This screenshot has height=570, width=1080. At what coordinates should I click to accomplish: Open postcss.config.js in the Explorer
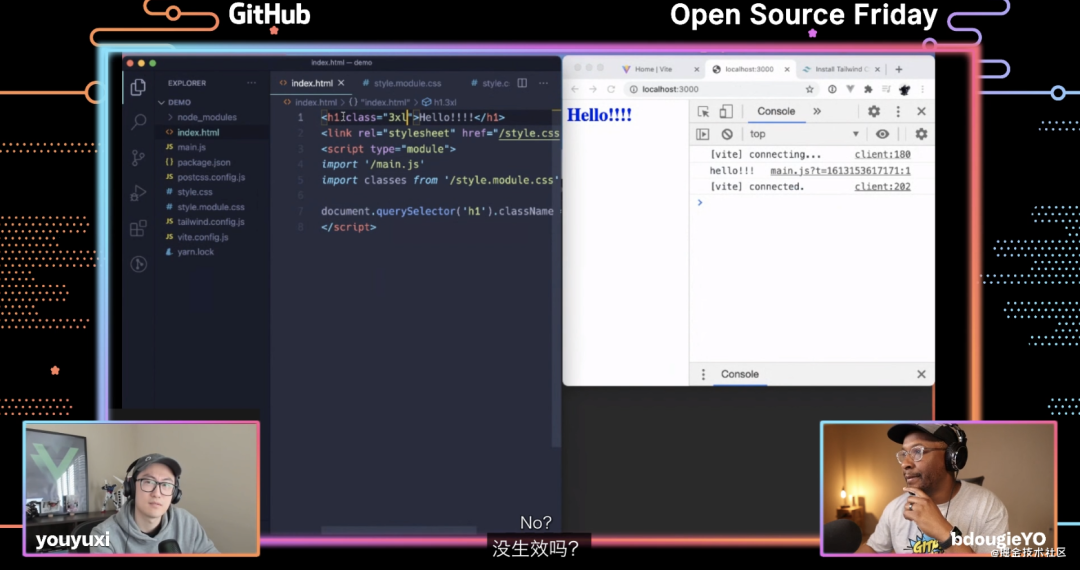(x=211, y=177)
